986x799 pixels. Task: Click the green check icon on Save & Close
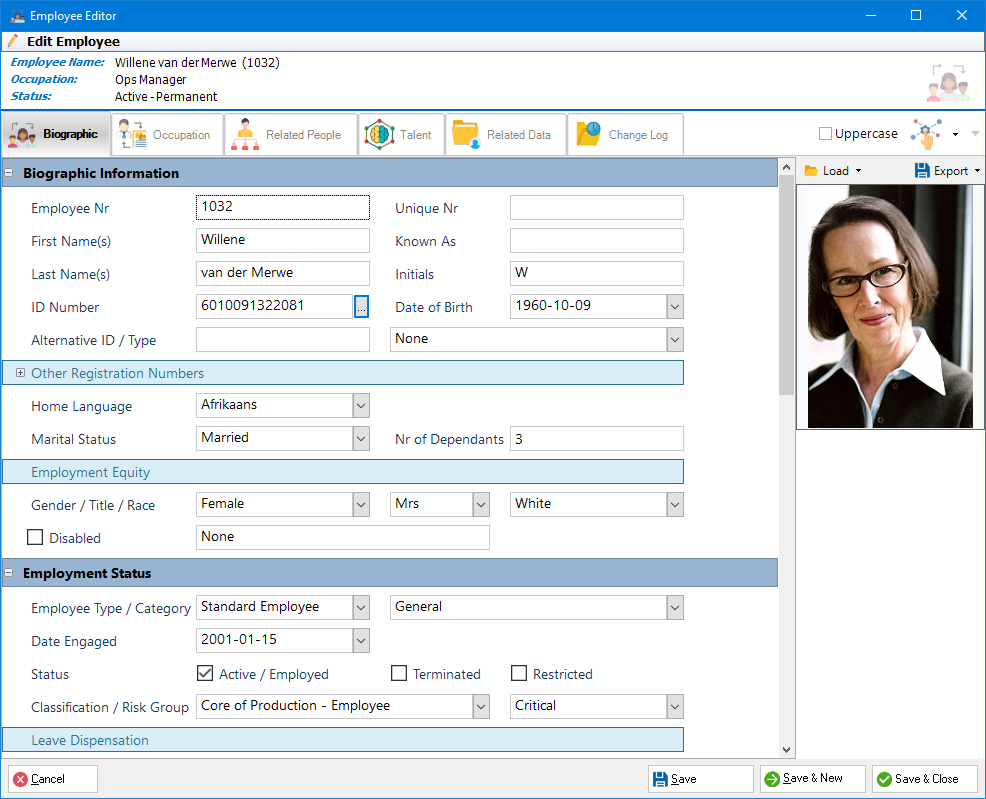884,779
